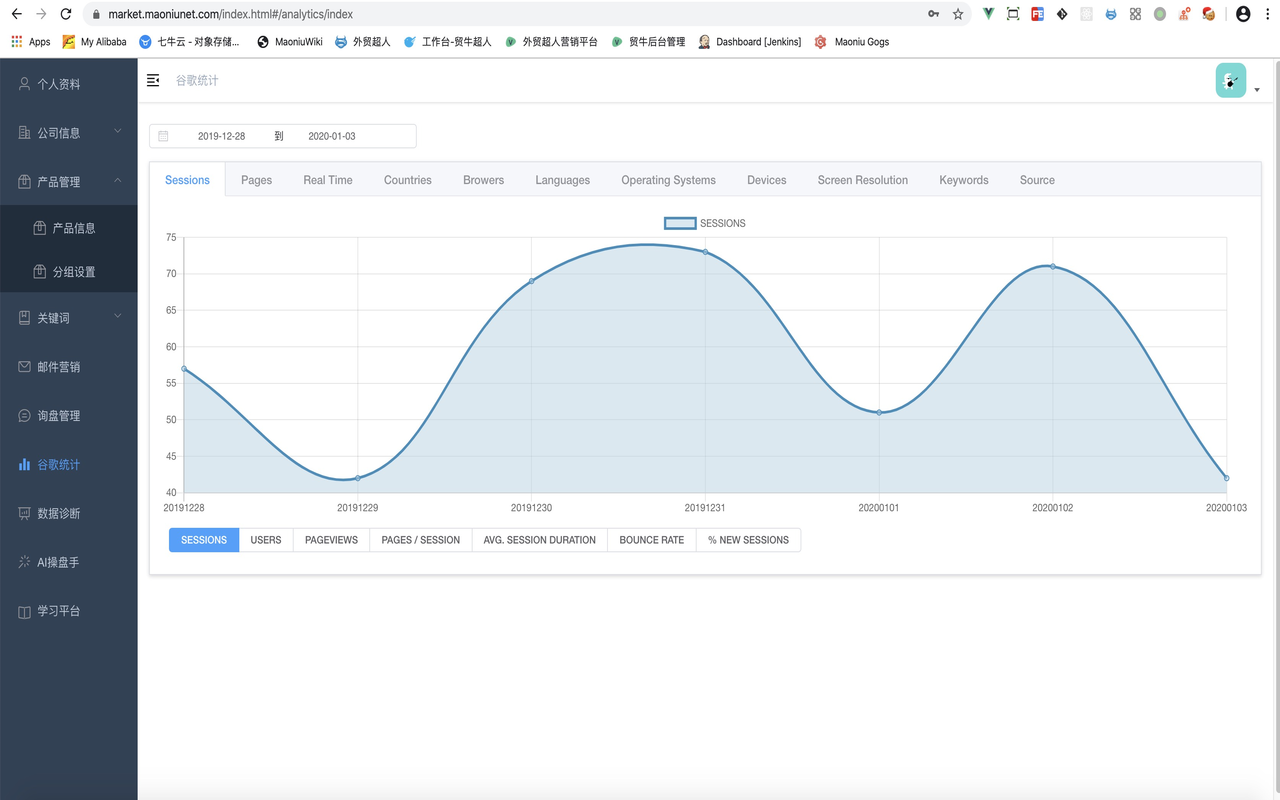Viewport: 1280px width, 800px height.
Task: Switch to the Real Time tab
Action: [328, 180]
